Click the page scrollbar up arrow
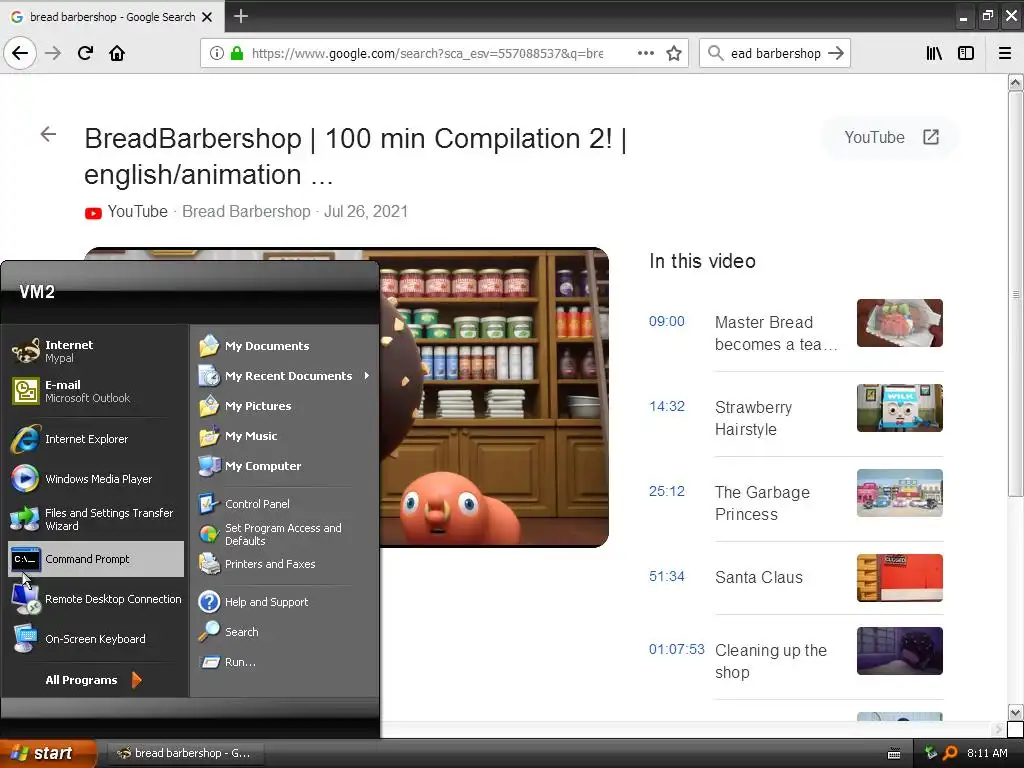Image resolution: width=1024 pixels, height=768 pixels. tap(1015, 82)
